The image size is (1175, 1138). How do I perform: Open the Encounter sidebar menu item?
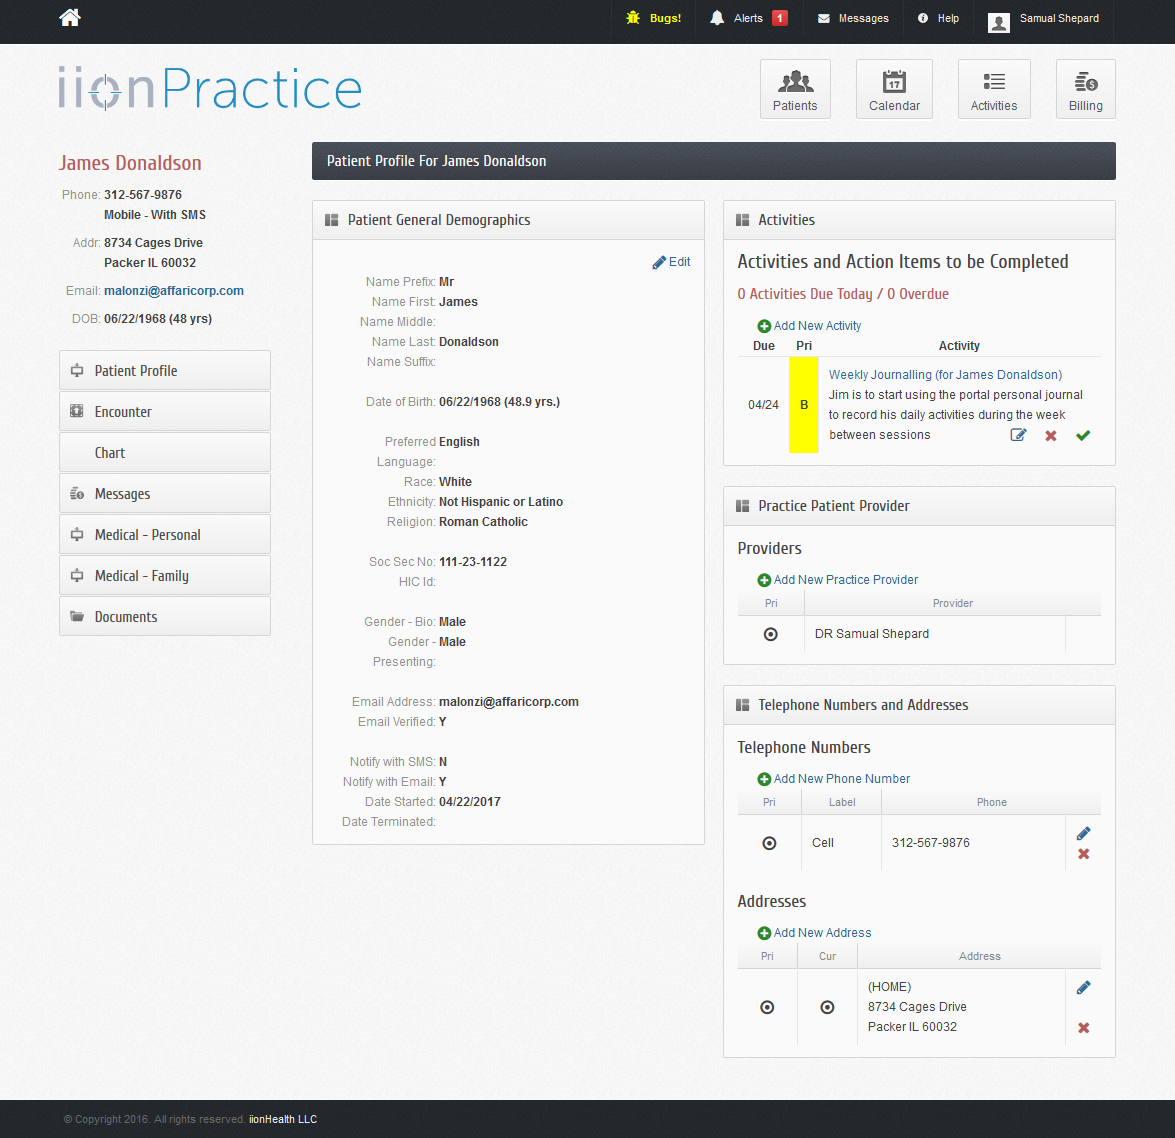[165, 412]
